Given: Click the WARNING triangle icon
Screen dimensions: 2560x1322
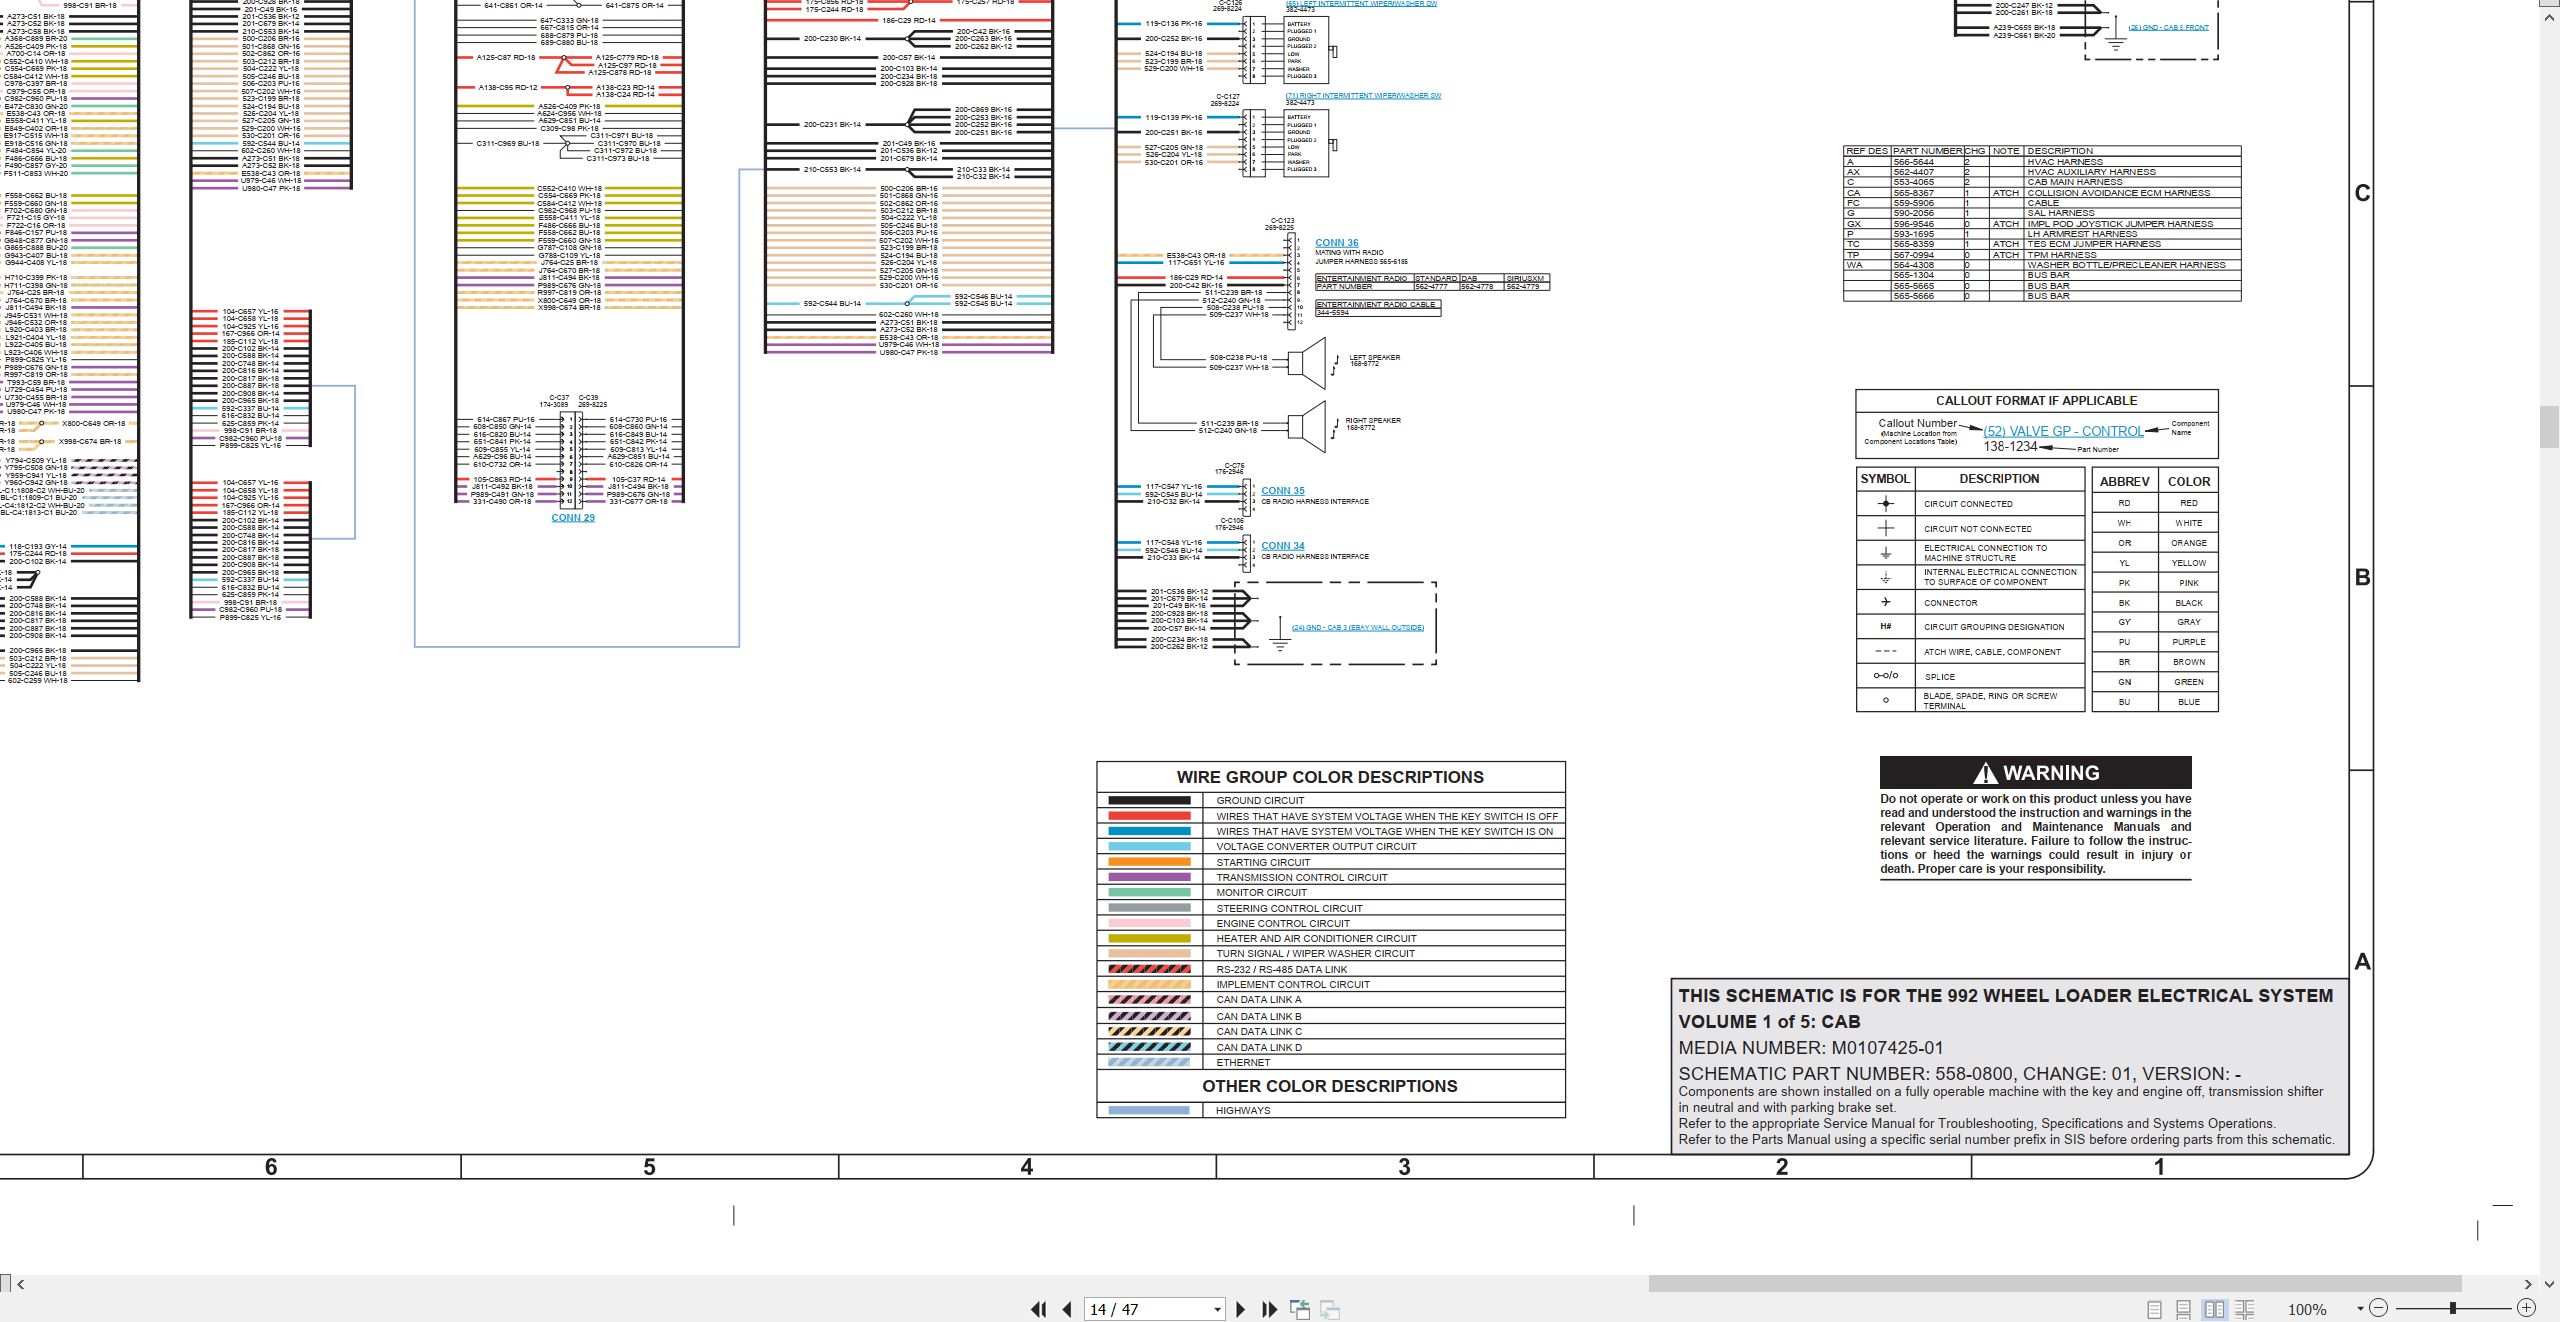Looking at the screenshot, I should tap(1985, 774).
